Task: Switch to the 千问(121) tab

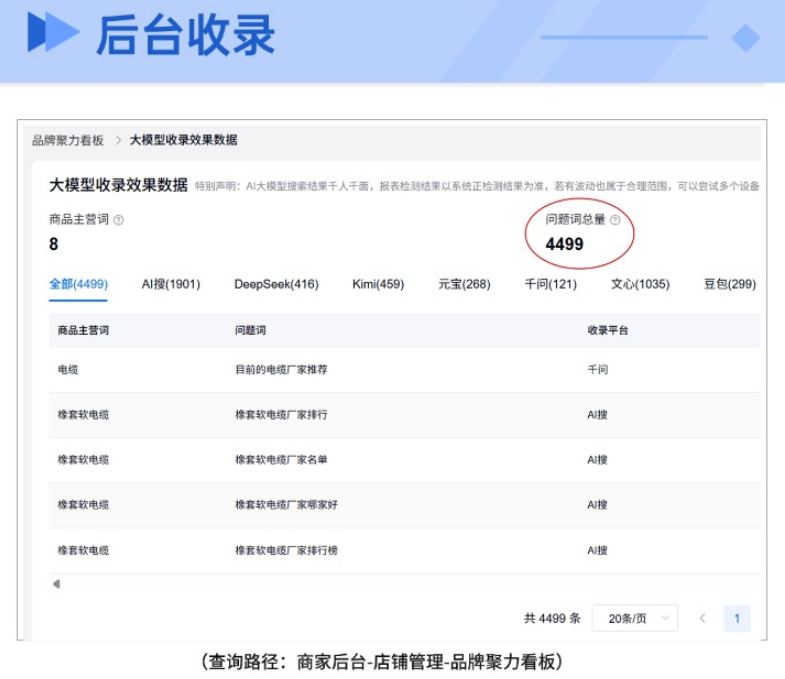Action: pyautogui.click(x=550, y=284)
